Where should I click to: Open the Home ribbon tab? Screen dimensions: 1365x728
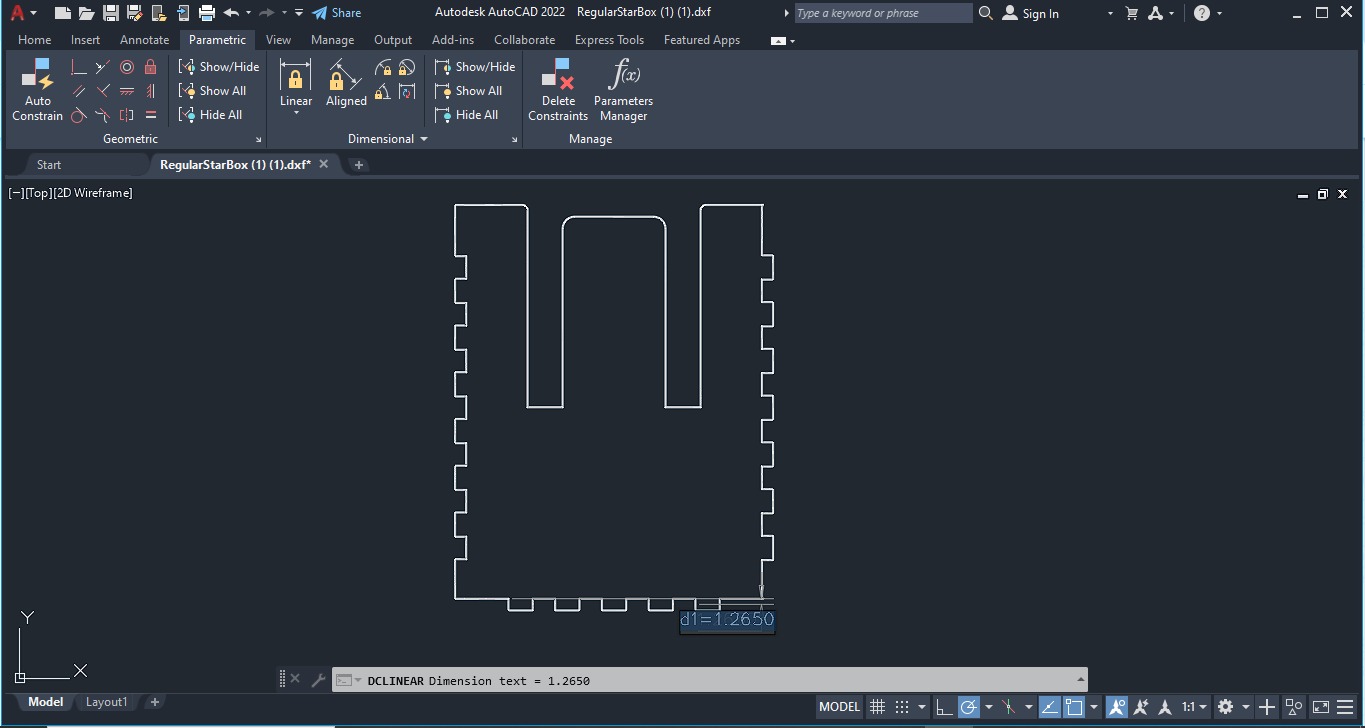(x=34, y=40)
